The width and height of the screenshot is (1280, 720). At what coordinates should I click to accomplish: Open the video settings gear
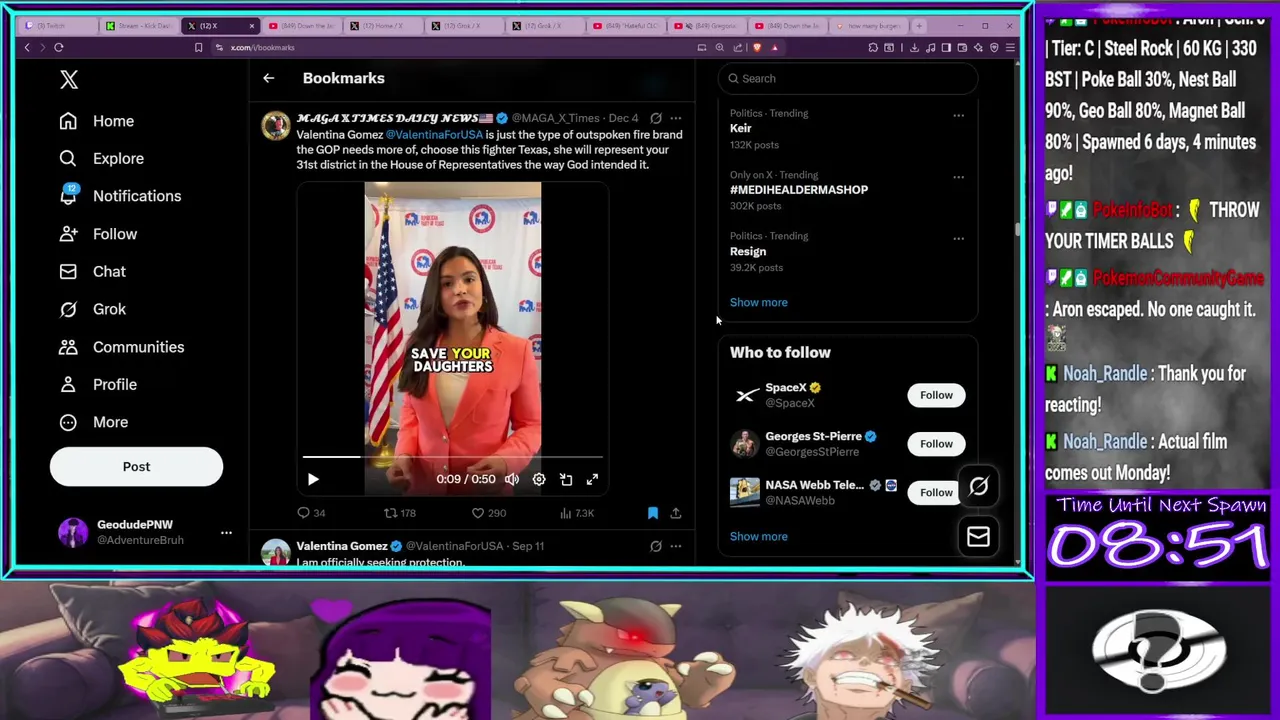539,479
